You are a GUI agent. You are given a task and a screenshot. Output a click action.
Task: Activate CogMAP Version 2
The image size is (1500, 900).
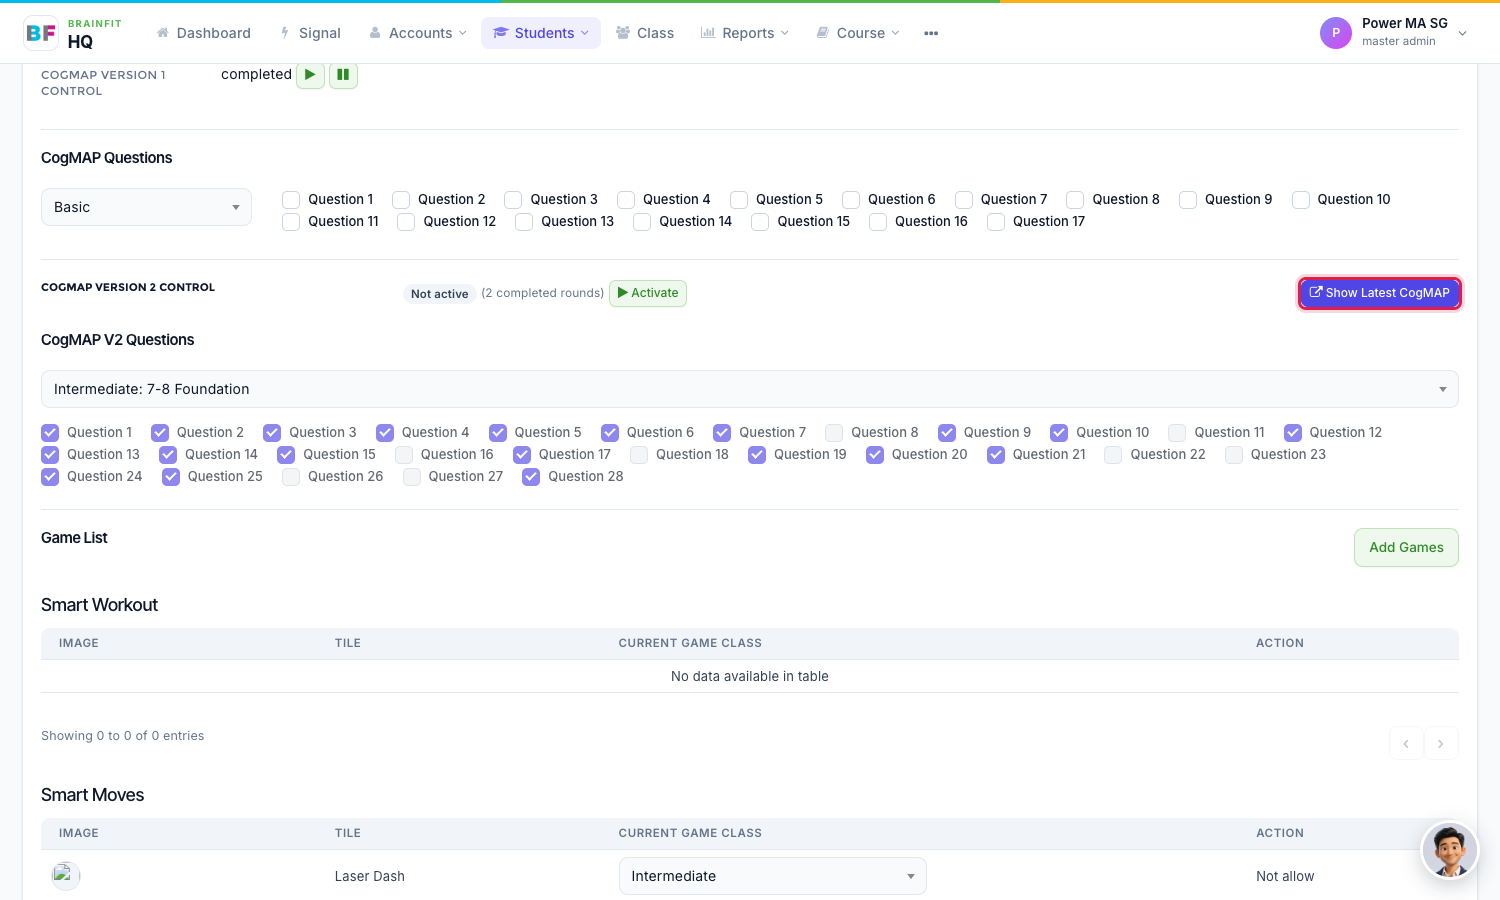pyautogui.click(x=648, y=293)
